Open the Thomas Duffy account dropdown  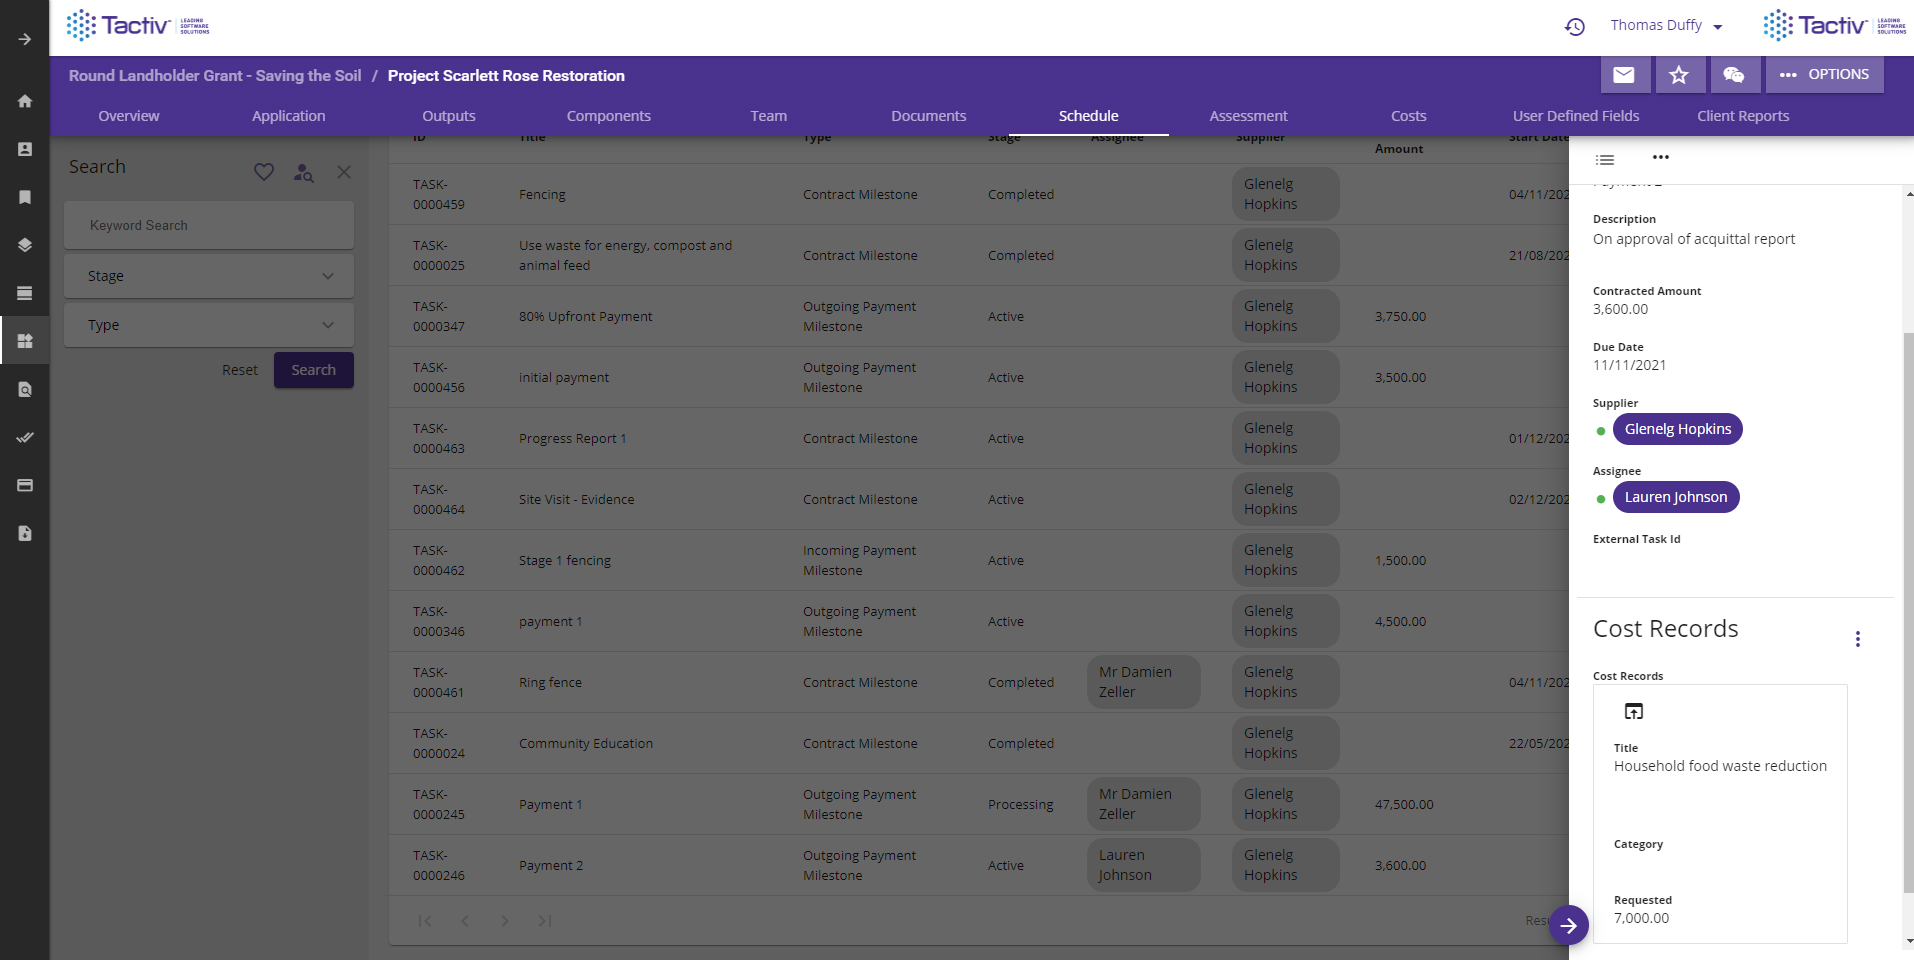[x=1666, y=26]
